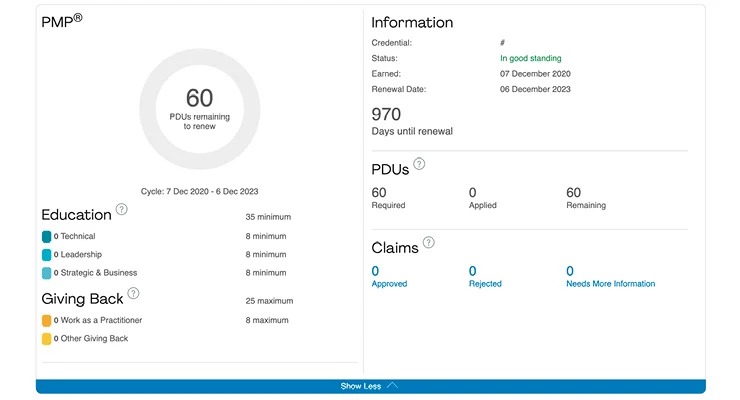
Task: Click the 0 count above Rejected
Action: 472,271
